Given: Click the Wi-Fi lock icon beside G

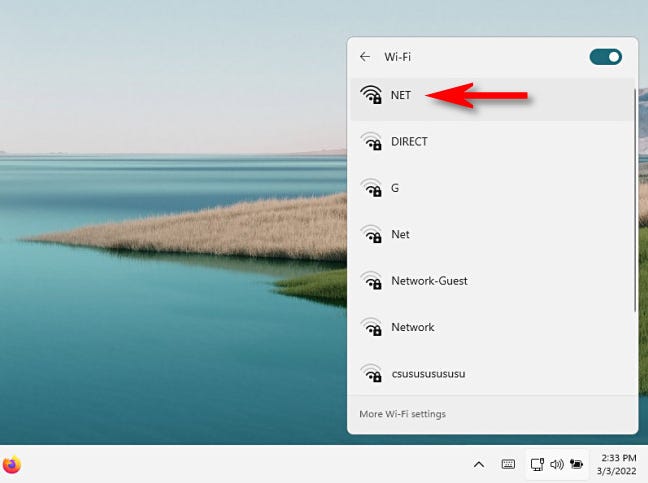Looking at the screenshot, I should click(371, 188).
